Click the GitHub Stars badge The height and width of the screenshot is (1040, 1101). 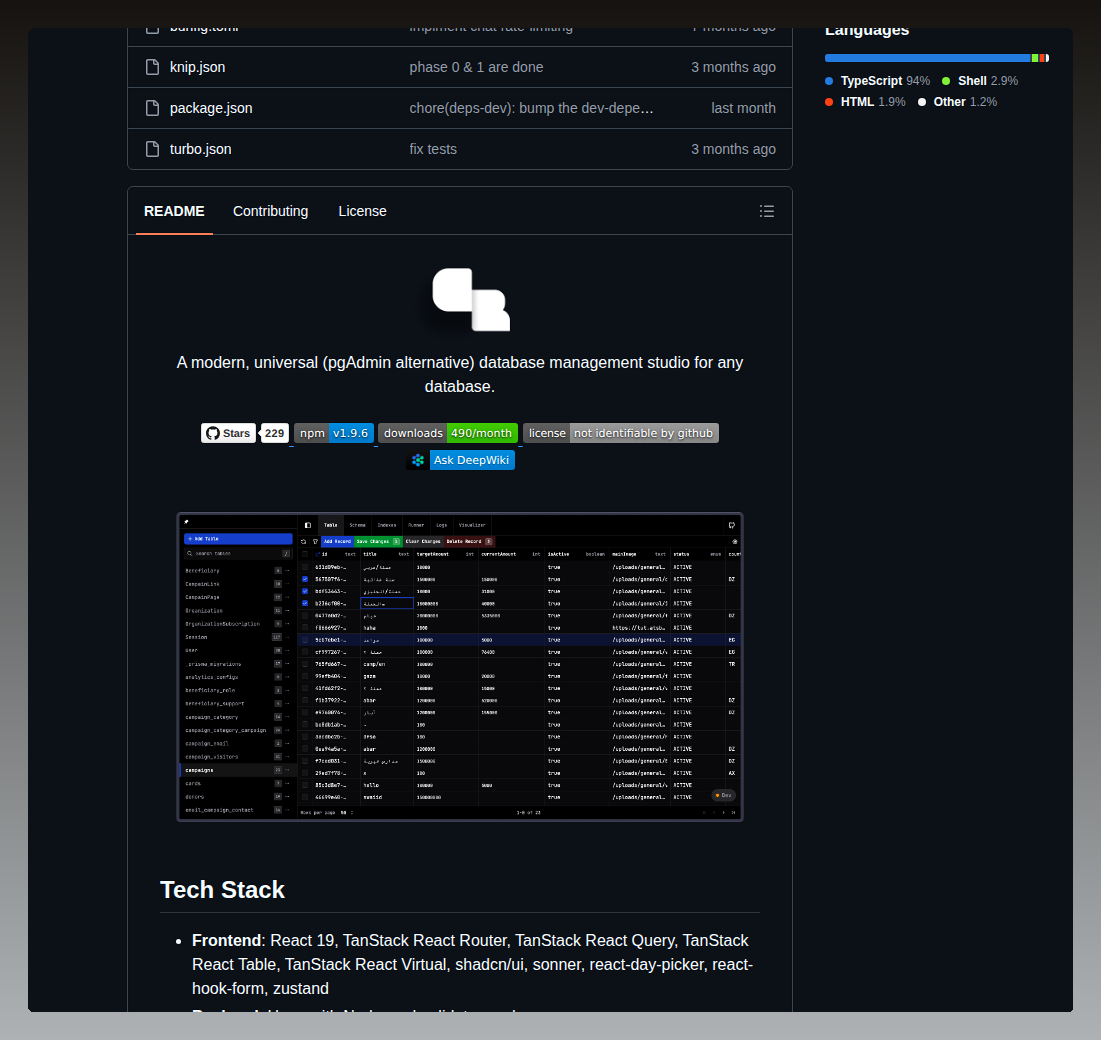tap(228, 433)
